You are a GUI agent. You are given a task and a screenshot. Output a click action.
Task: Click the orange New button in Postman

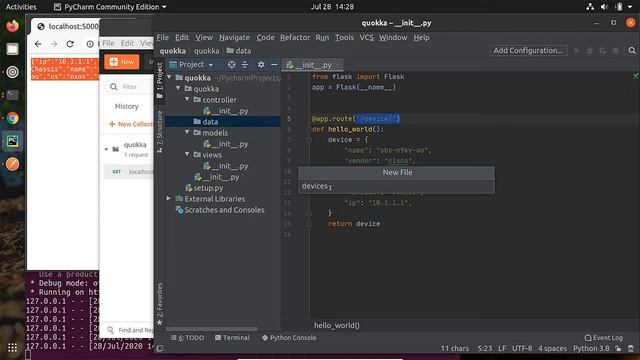[122, 62]
